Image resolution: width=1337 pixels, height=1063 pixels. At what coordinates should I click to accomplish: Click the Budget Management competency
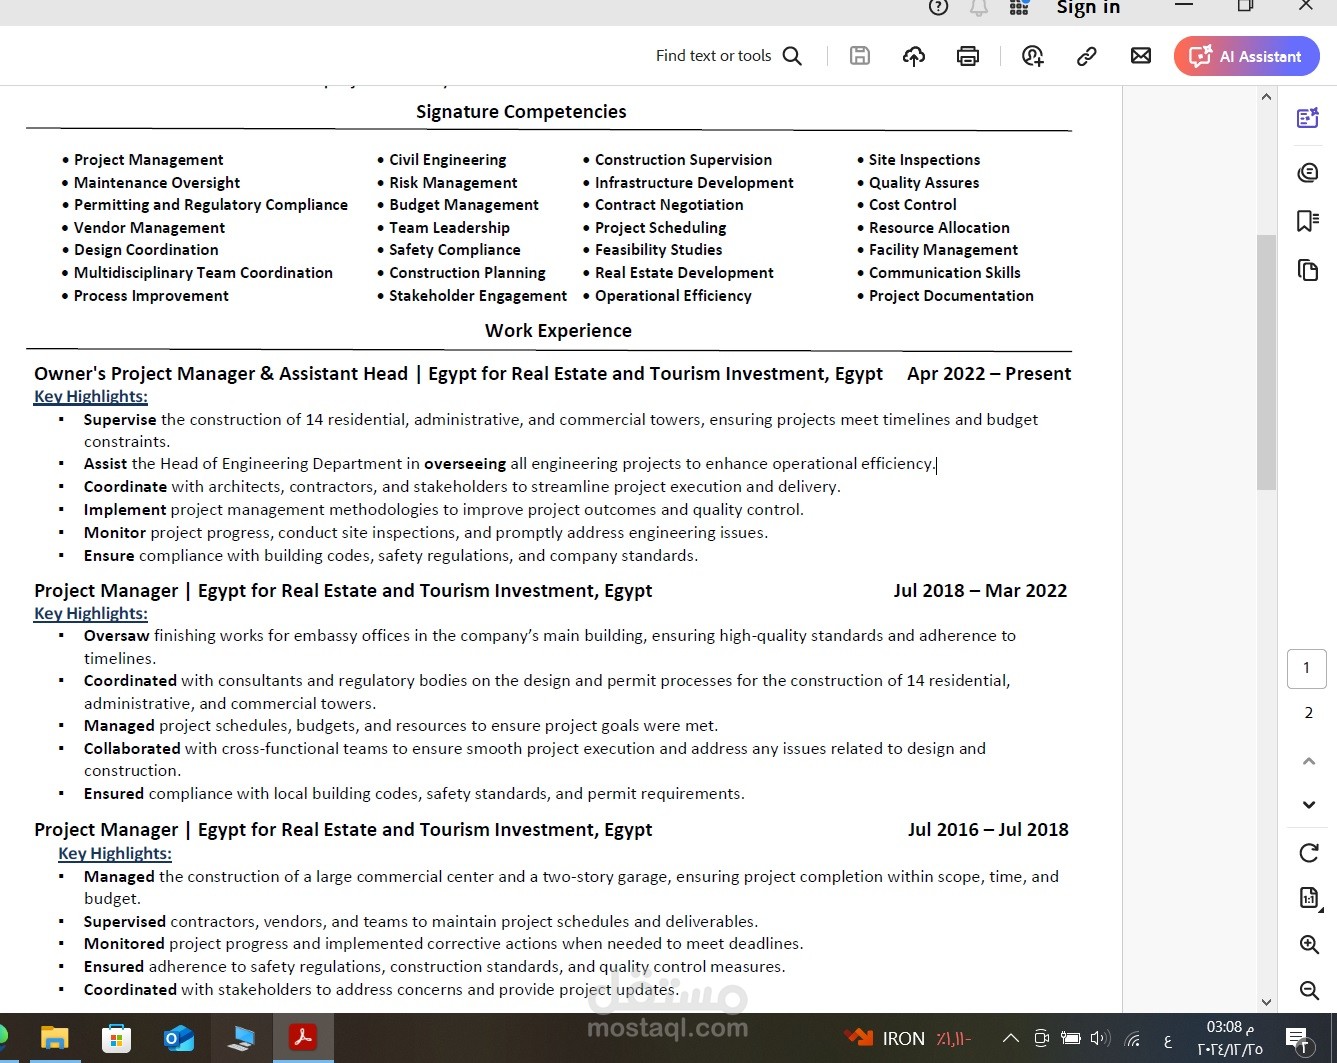coord(463,205)
